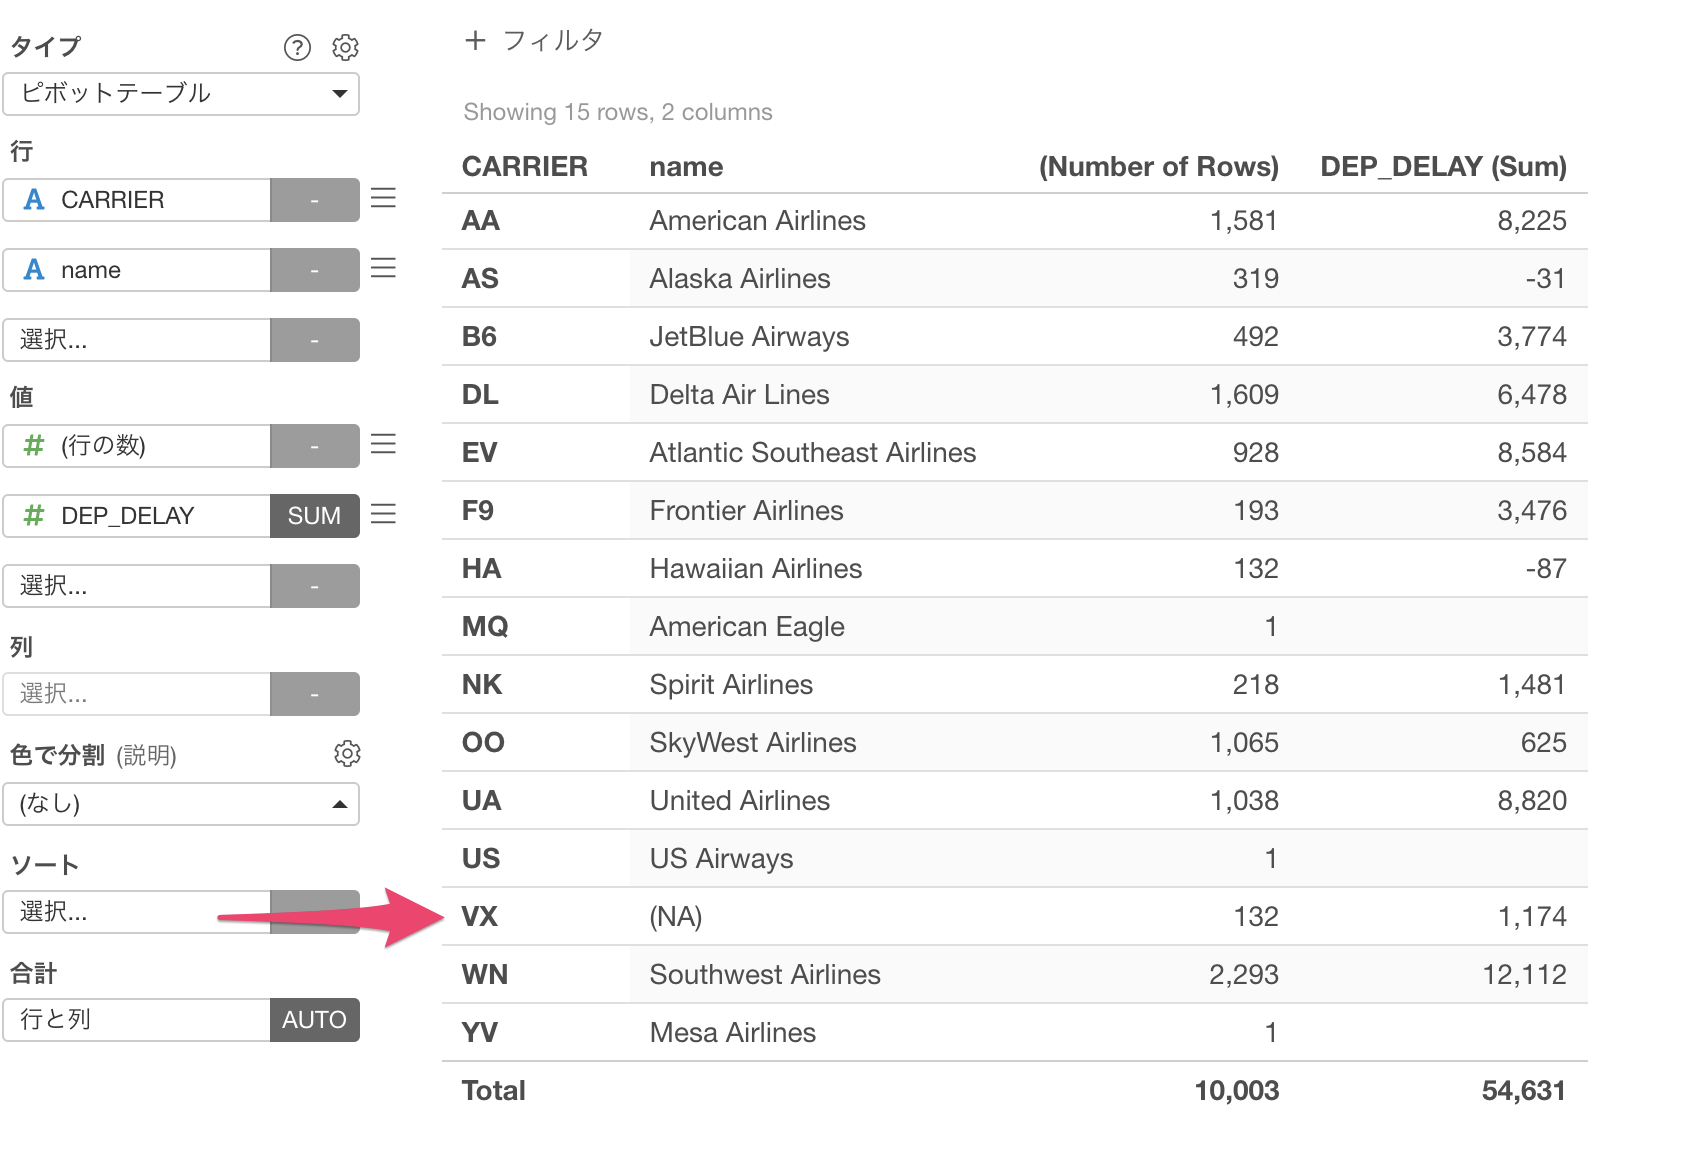
Task: Click the Alaska Airlines delay value -31
Action: [1545, 279]
